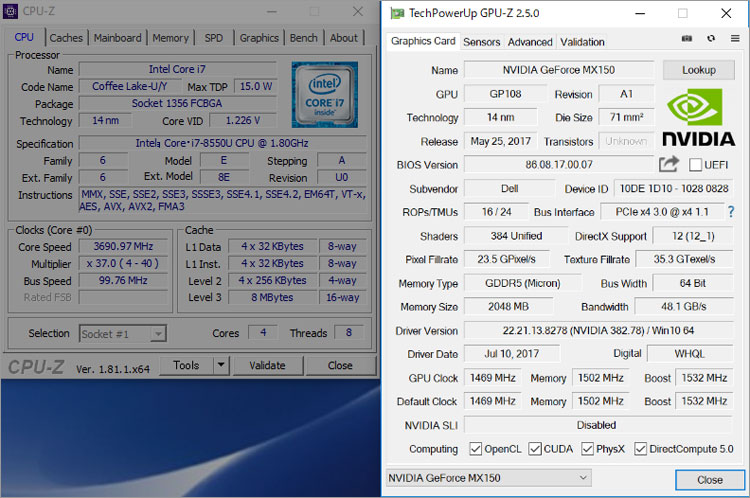Screen dimensions: 750x498
Task: Click NVIDIA SLI field showing Disabled
Action: [x=598, y=425]
